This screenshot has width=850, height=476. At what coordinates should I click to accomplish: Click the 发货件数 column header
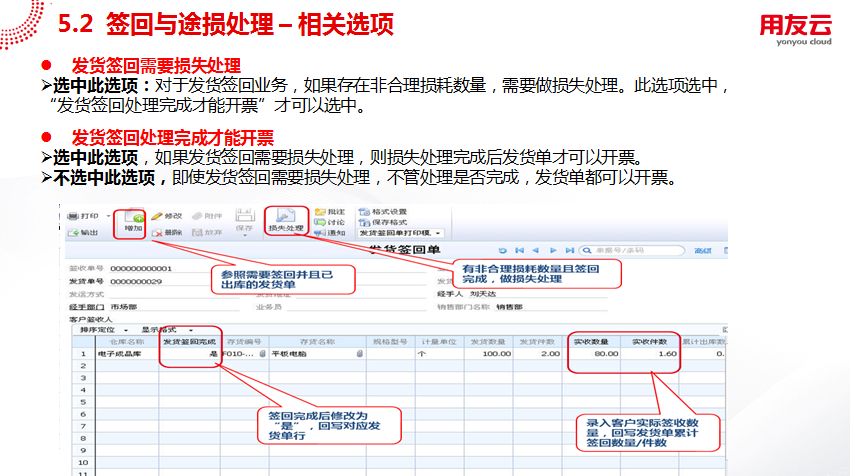pyautogui.click(x=537, y=342)
